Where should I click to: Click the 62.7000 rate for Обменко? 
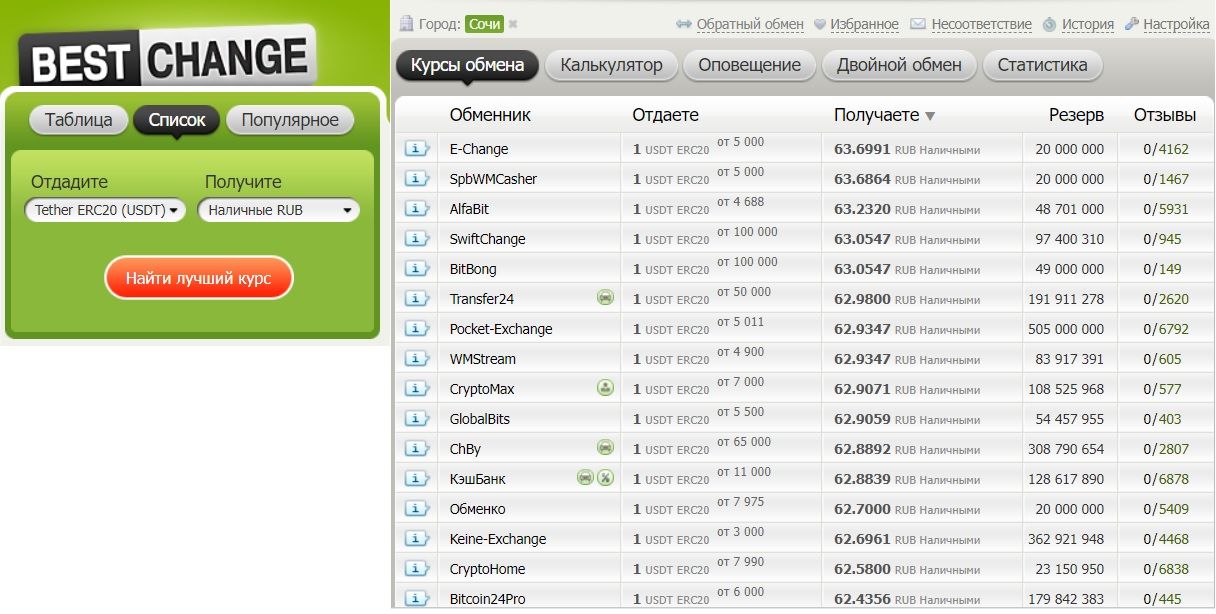point(862,509)
